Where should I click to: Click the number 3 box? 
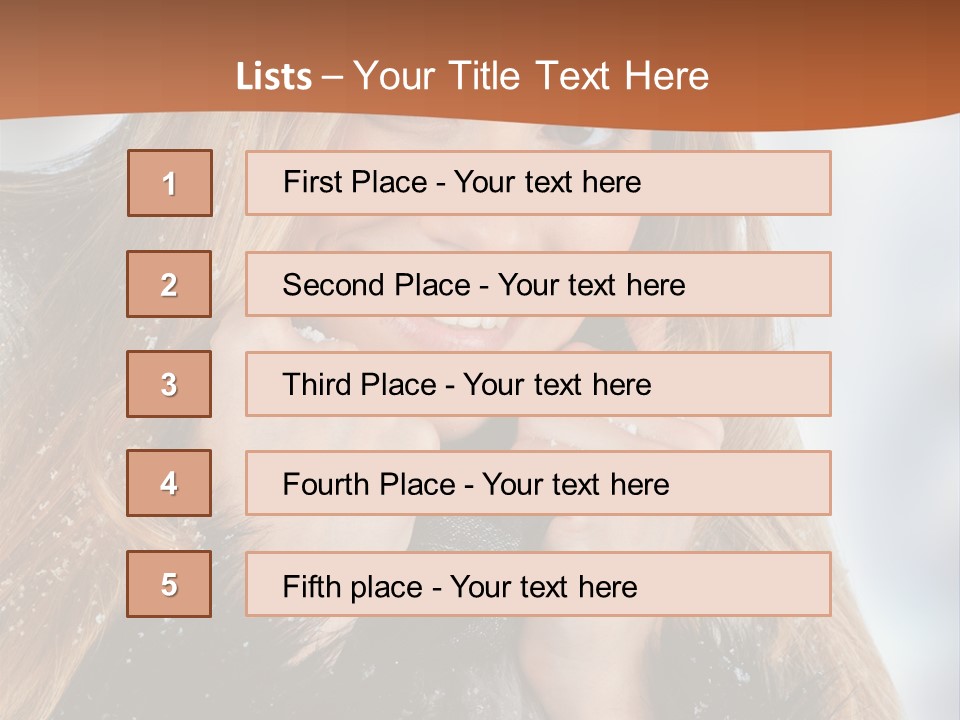pos(169,384)
